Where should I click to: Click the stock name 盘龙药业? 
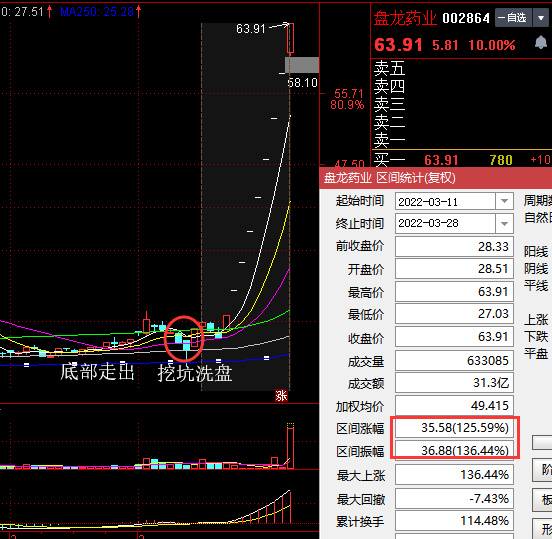405,18
